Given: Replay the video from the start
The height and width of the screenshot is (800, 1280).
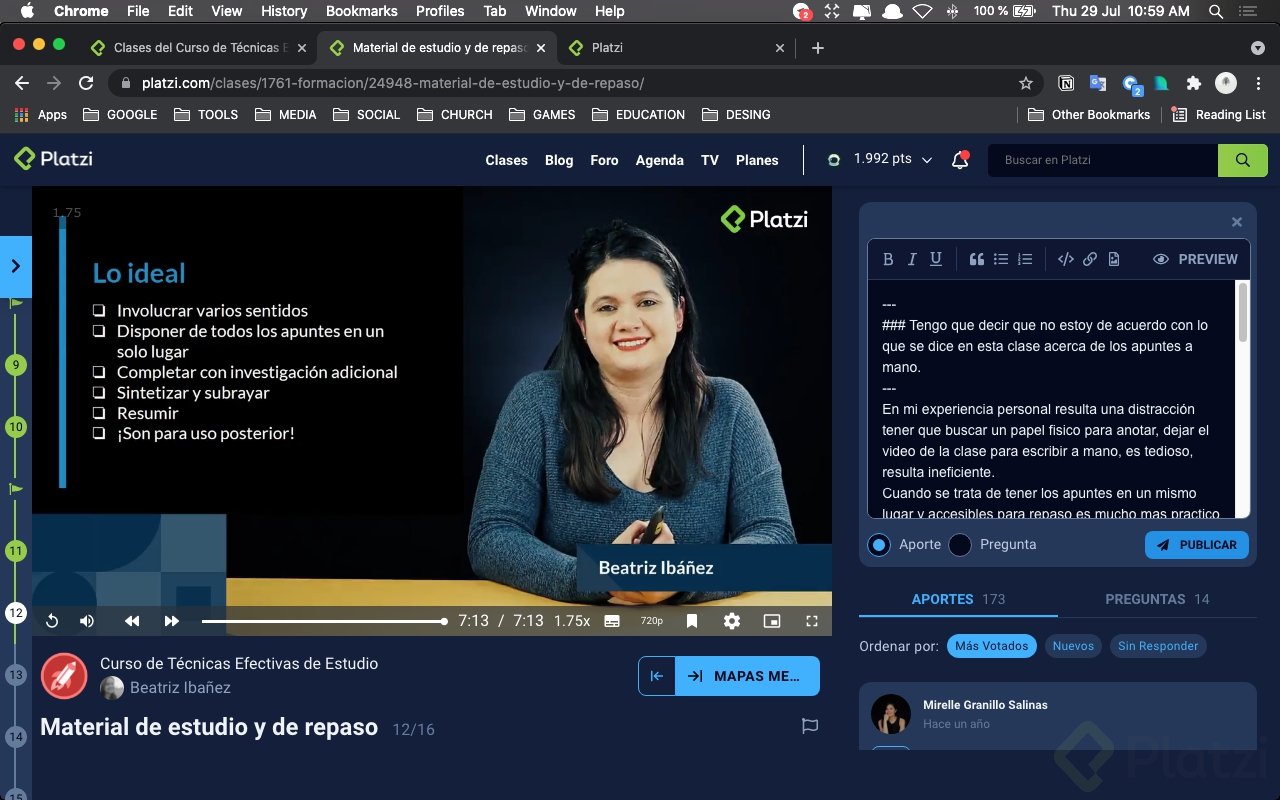Looking at the screenshot, I should pos(52,621).
